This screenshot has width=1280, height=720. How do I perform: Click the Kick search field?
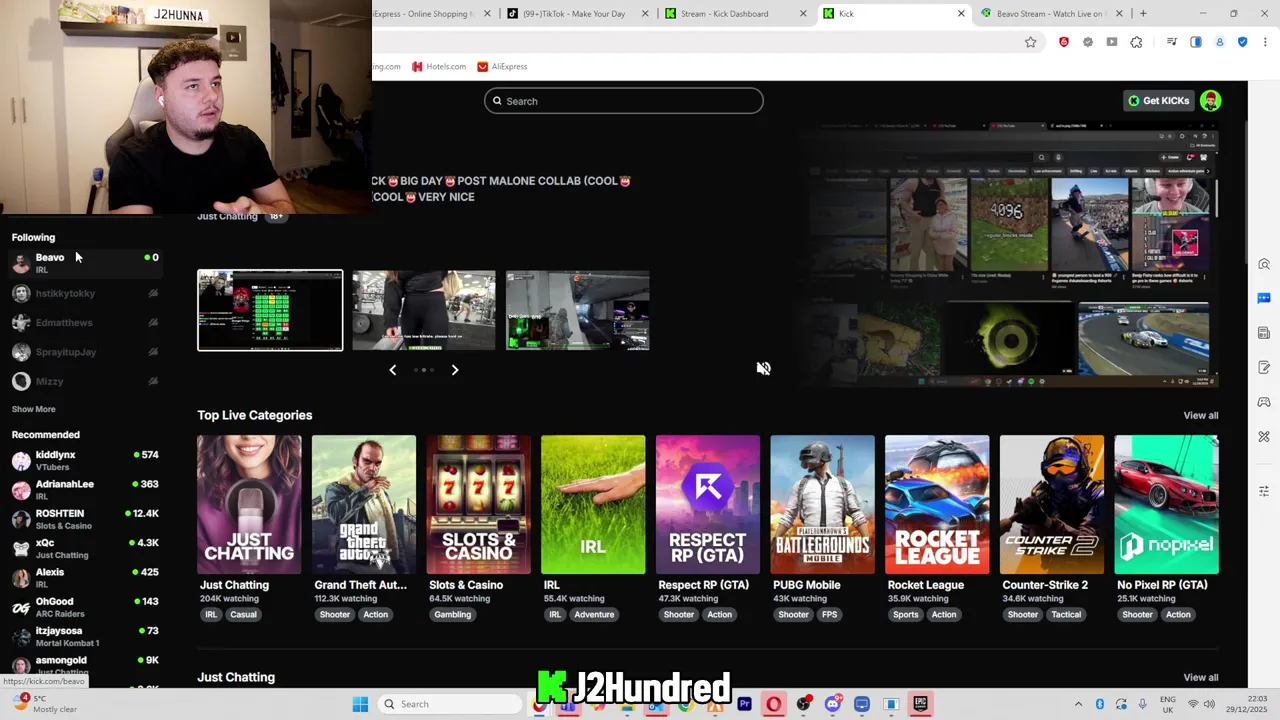[x=624, y=101]
